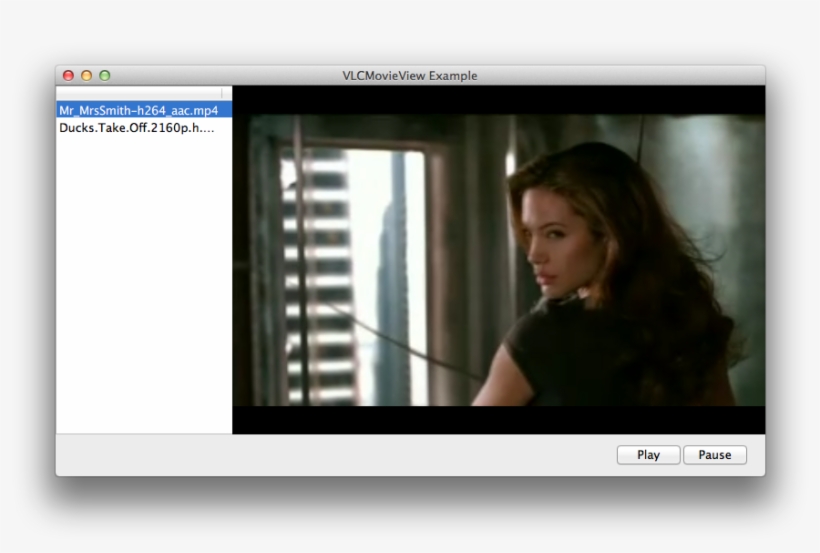Select the Ducks.Take.Off.2160p playlist entry
Viewport: 820px width, 553px height.
point(144,128)
